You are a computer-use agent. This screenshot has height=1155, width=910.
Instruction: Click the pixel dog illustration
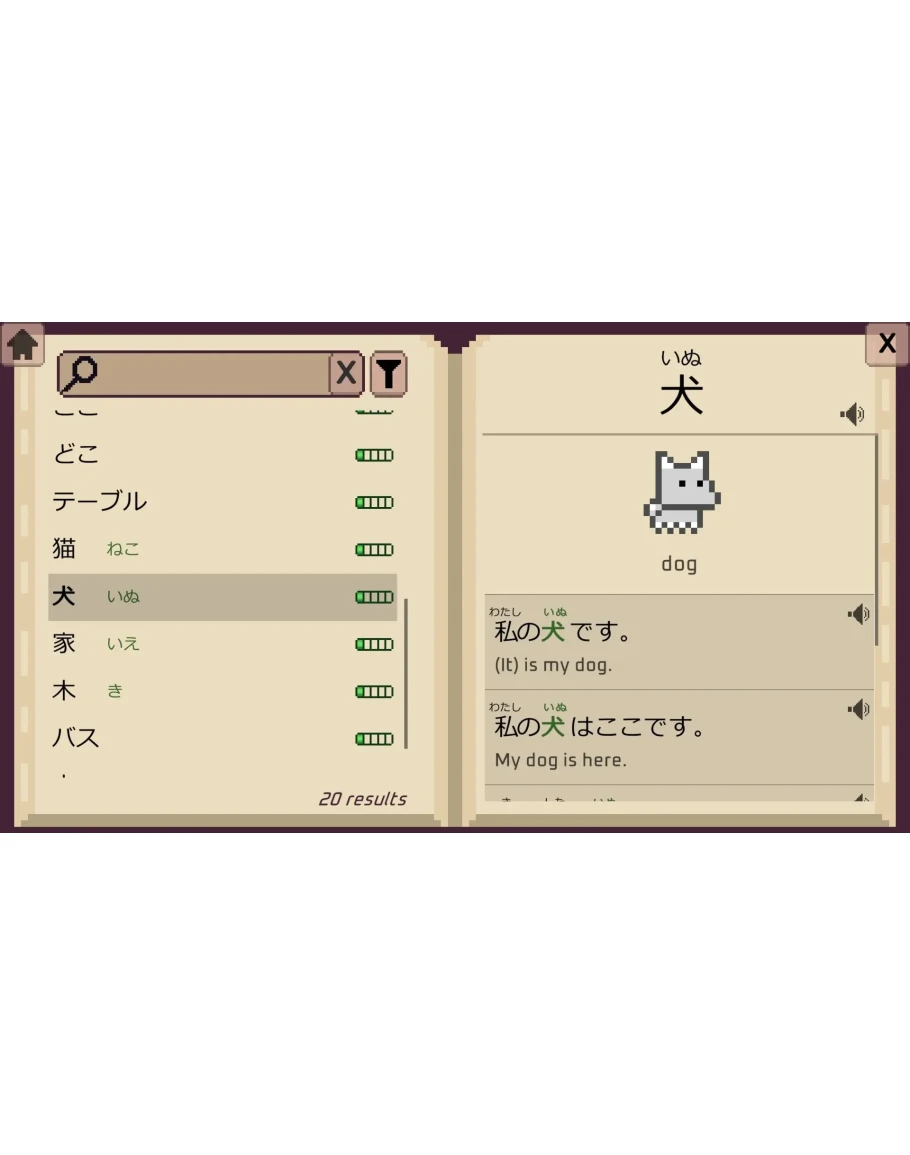(x=682, y=492)
